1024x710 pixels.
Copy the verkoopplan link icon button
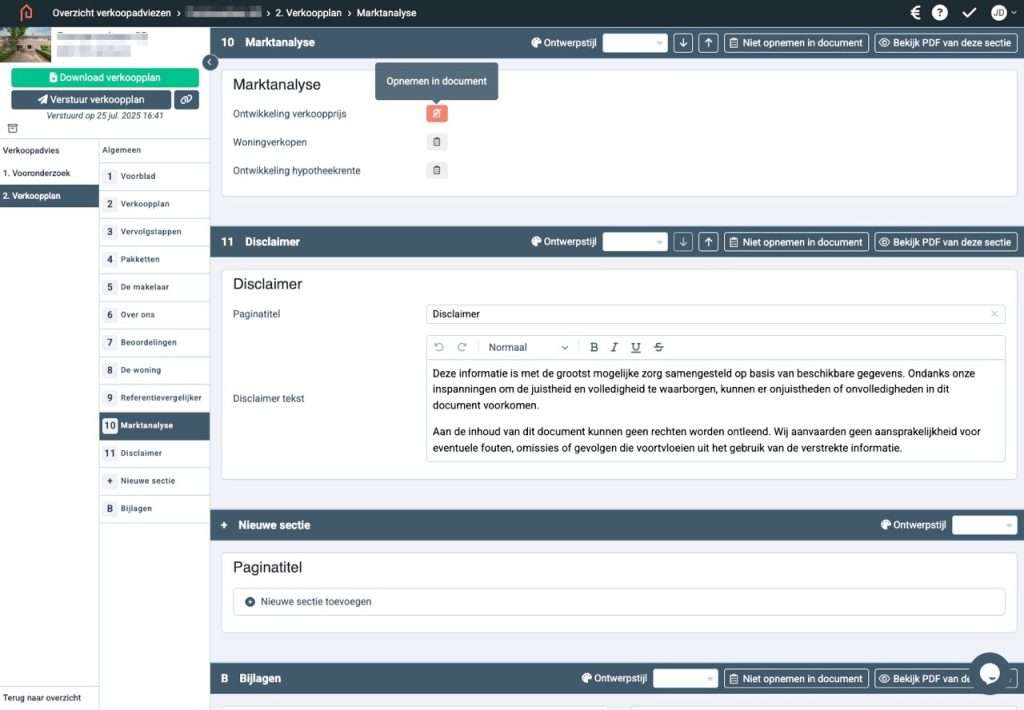click(x=186, y=99)
